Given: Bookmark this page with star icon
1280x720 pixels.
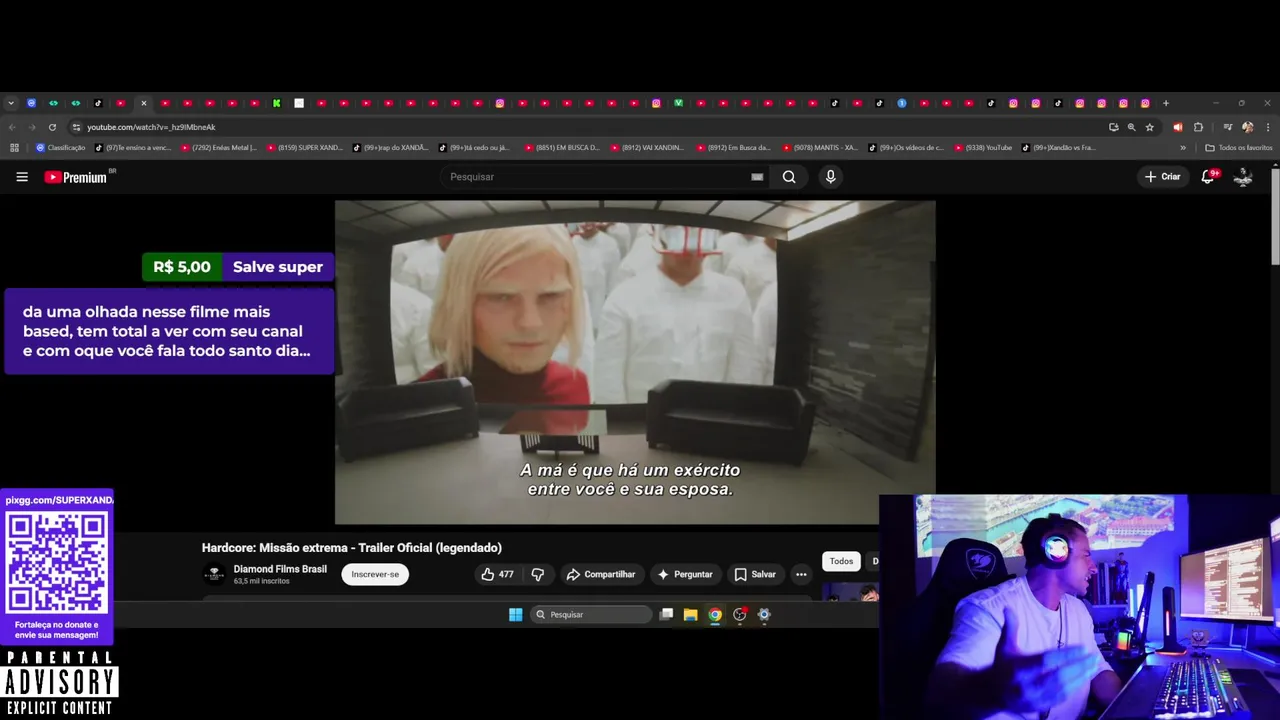Looking at the screenshot, I should tap(1150, 127).
